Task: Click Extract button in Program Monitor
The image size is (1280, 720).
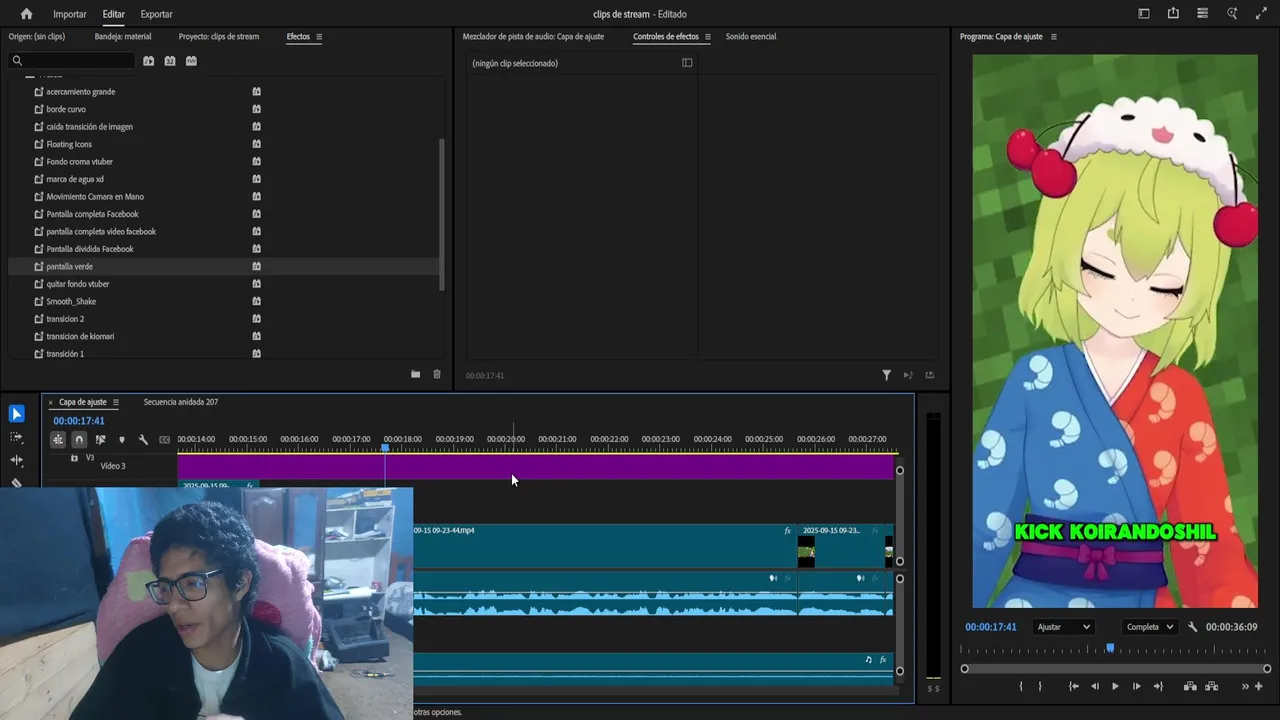Action: (1212, 686)
